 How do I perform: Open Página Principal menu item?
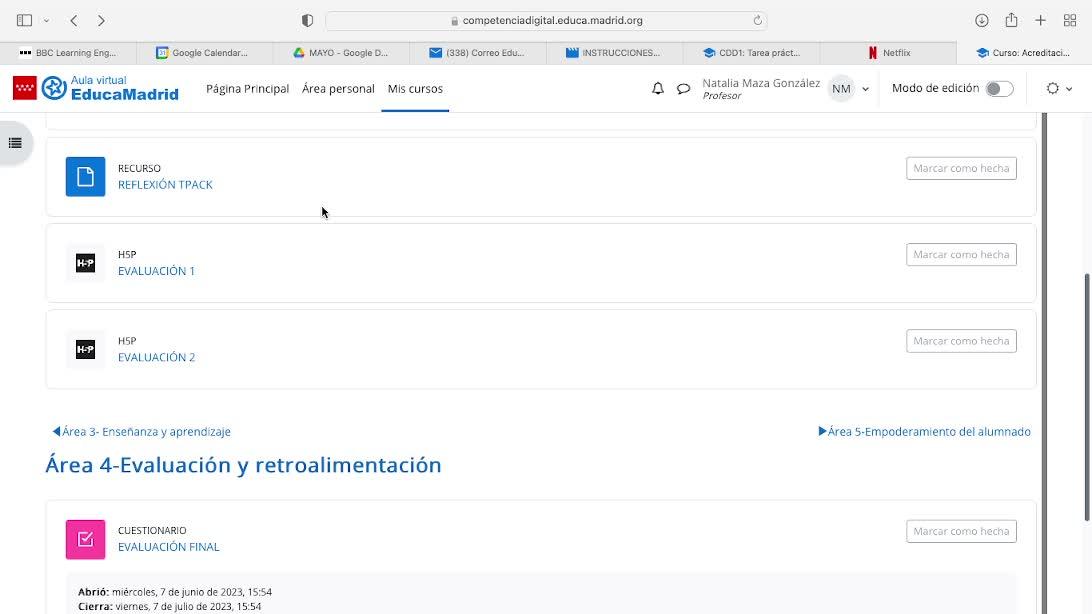point(247,88)
